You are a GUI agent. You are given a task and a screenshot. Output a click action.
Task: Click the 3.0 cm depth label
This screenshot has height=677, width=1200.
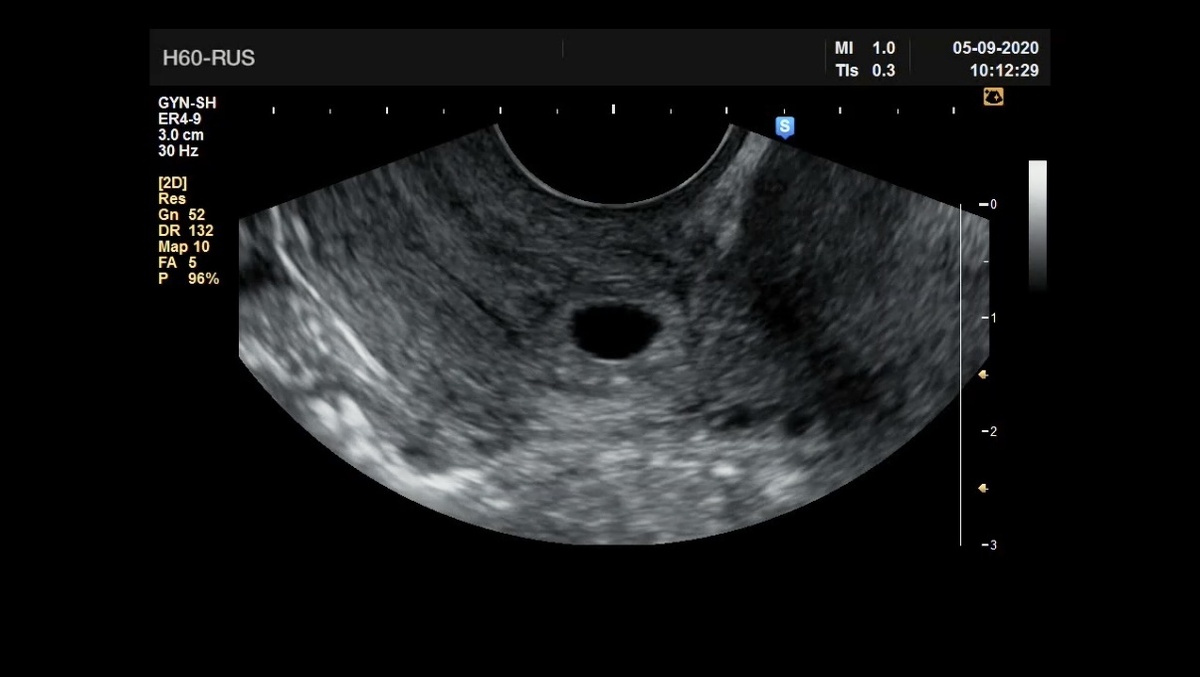pyautogui.click(x=181, y=135)
